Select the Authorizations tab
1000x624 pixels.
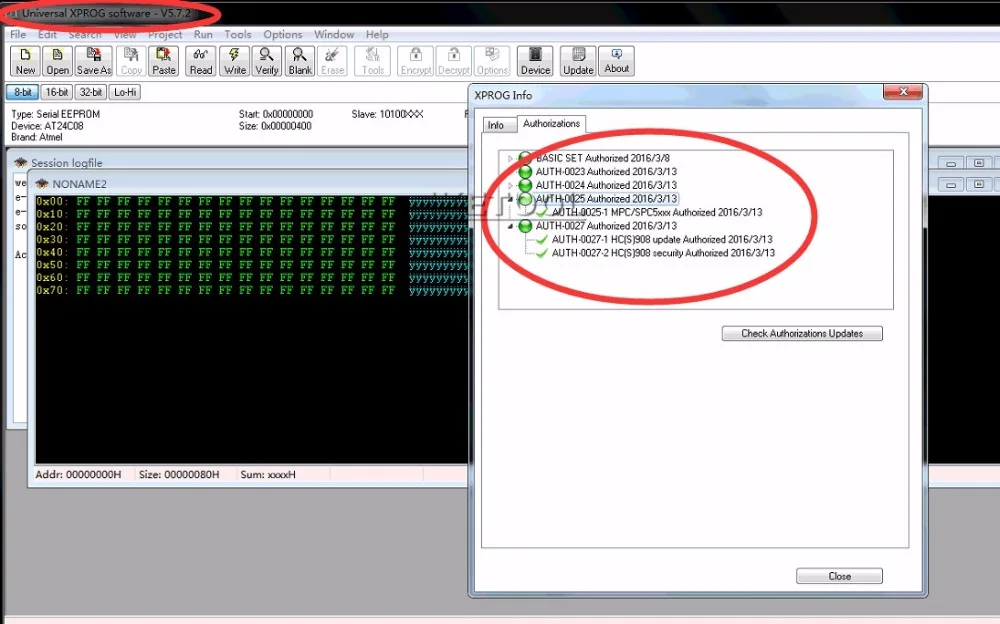point(552,124)
